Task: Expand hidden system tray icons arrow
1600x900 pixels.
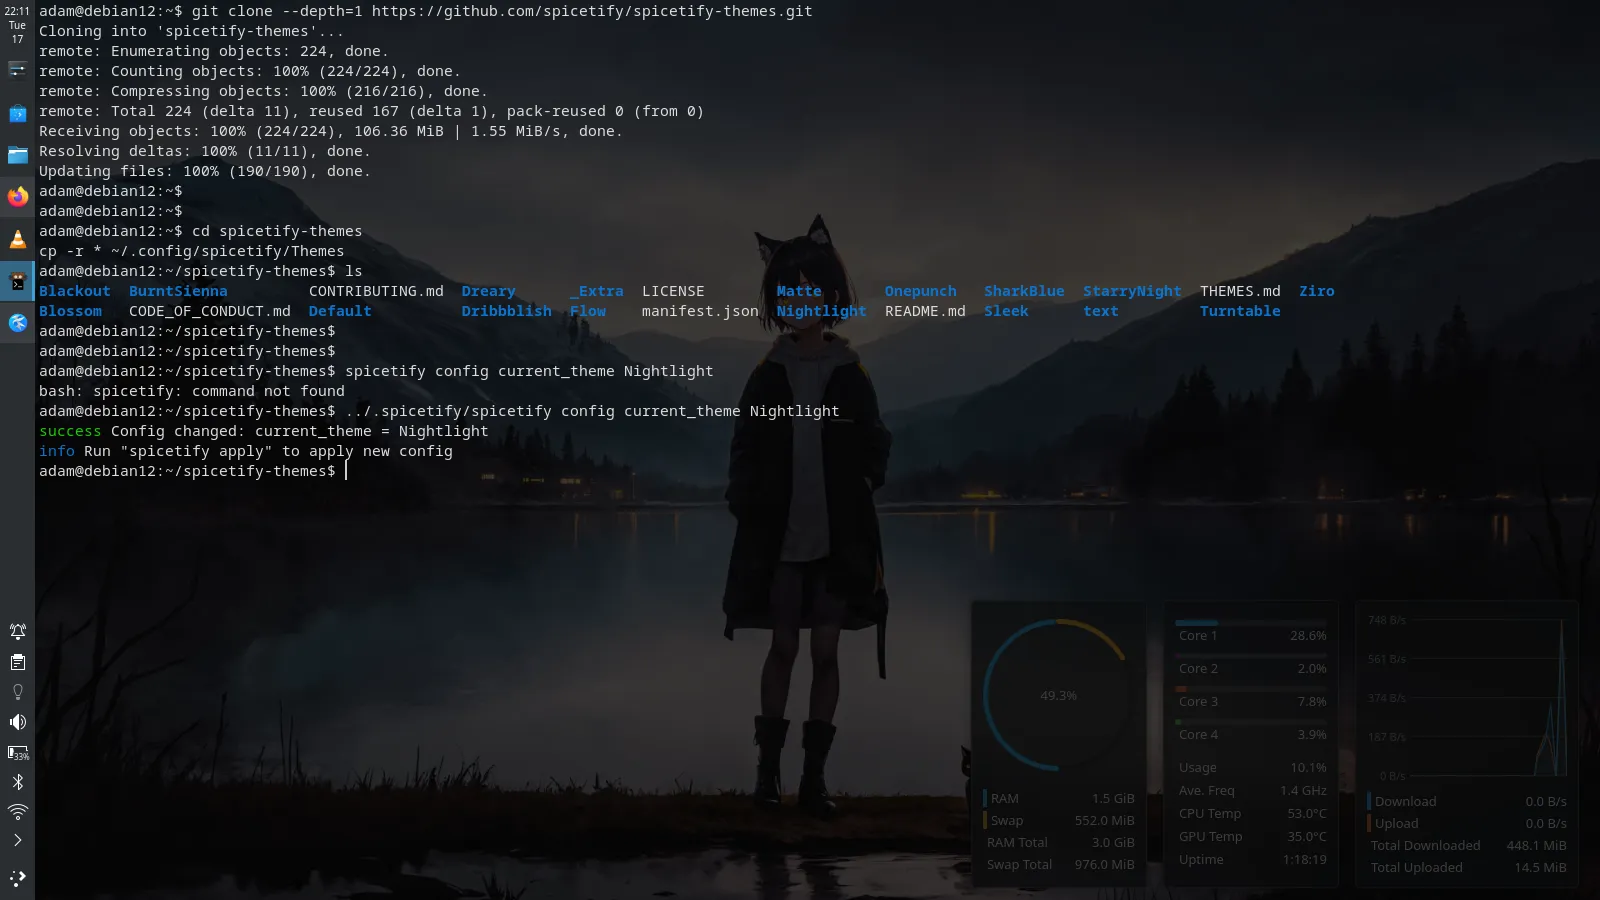Action: click(x=17, y=840)
